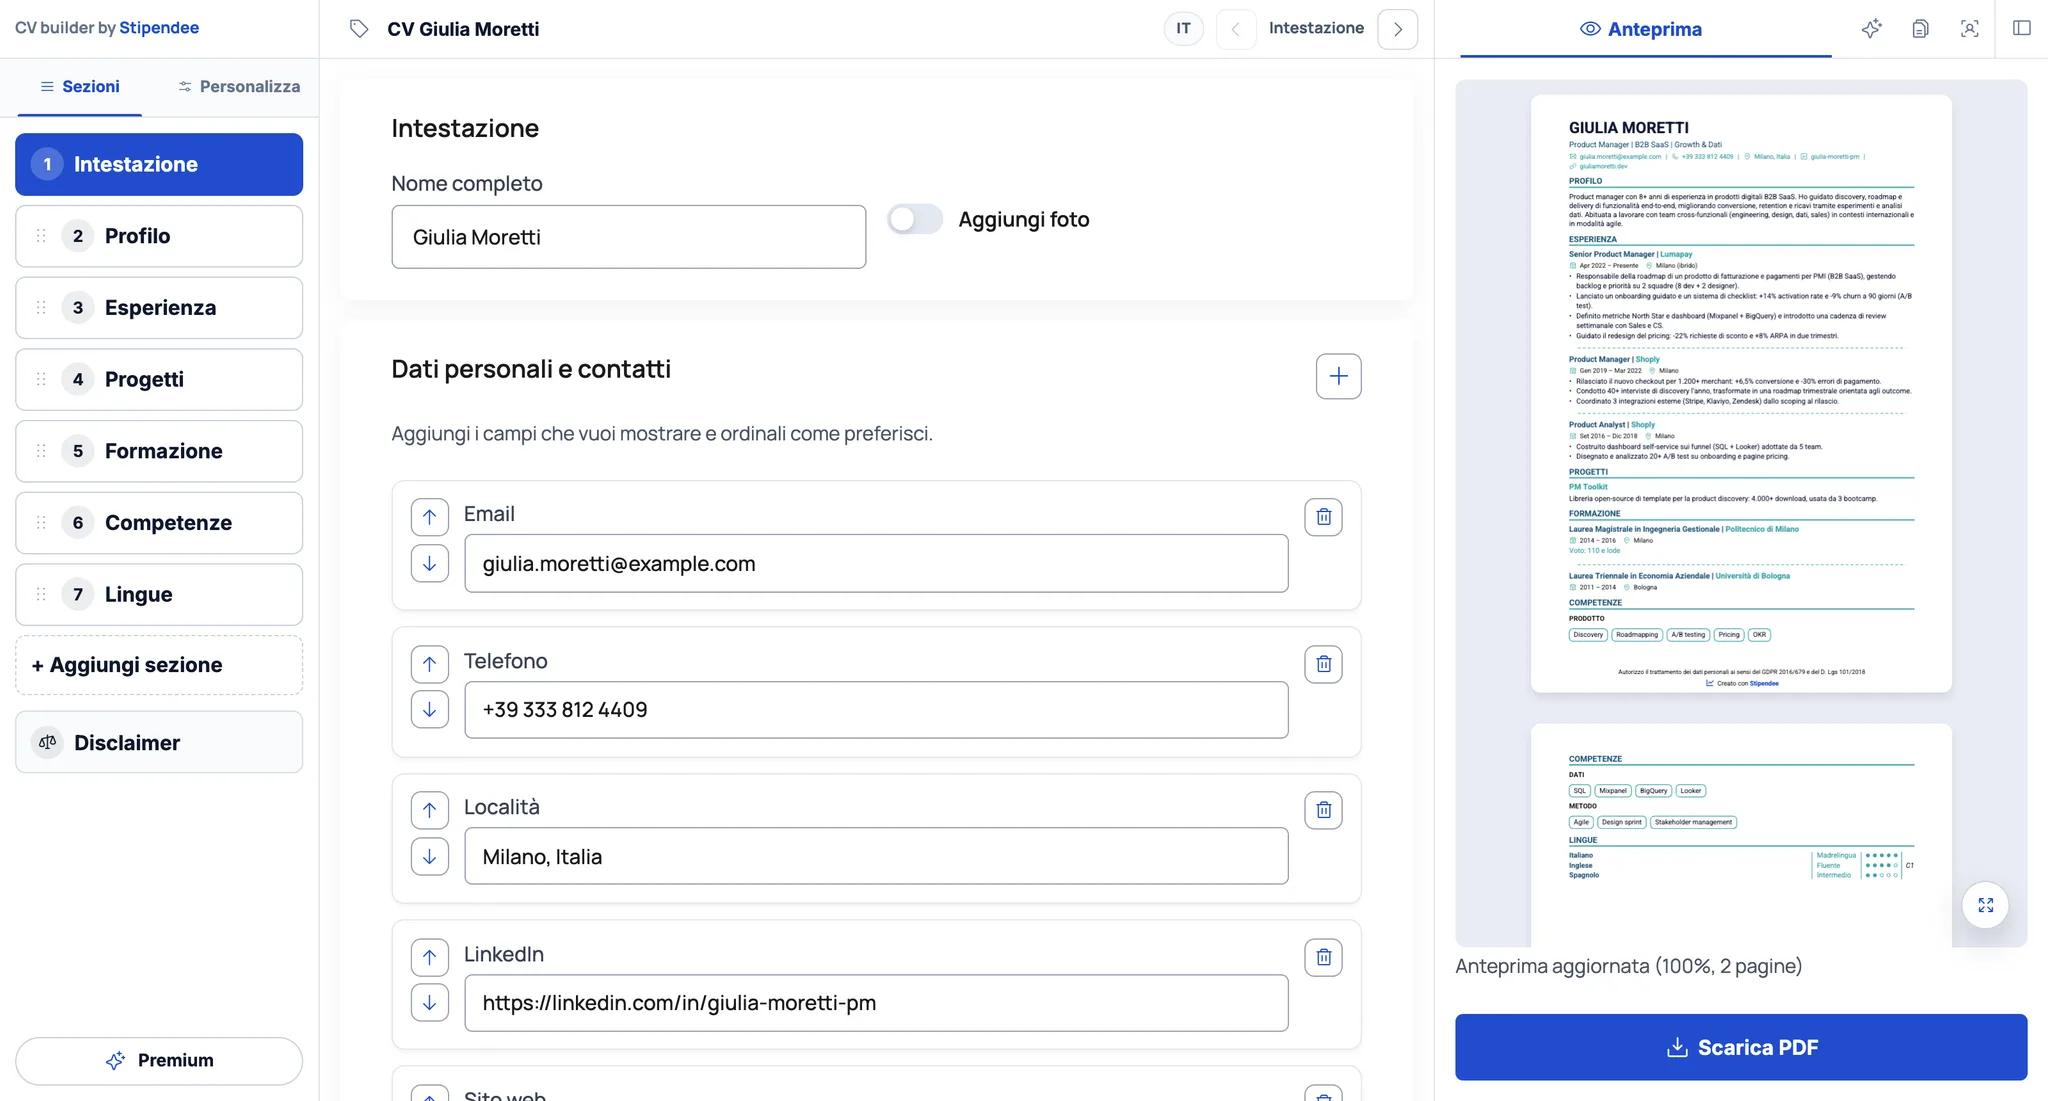Delete the Email field

(x=1323, y=517)
